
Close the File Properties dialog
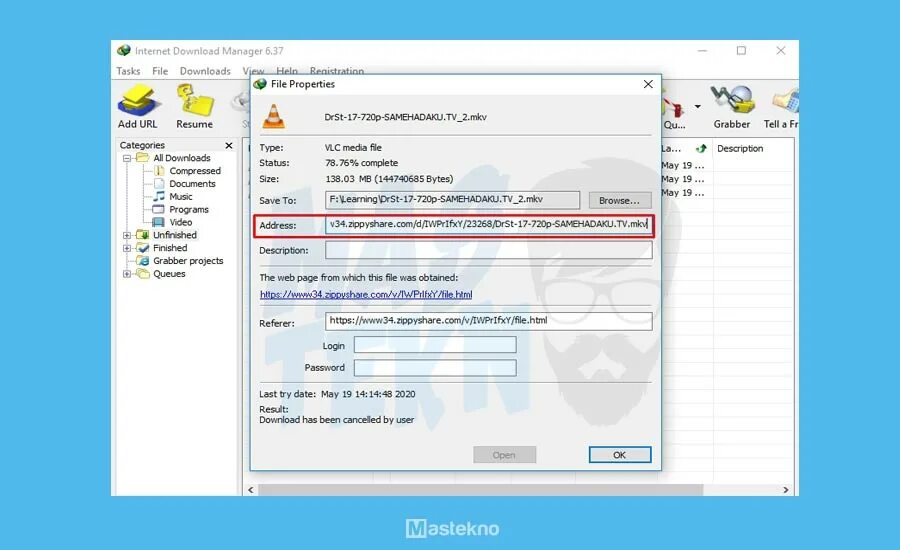(648, 84)
